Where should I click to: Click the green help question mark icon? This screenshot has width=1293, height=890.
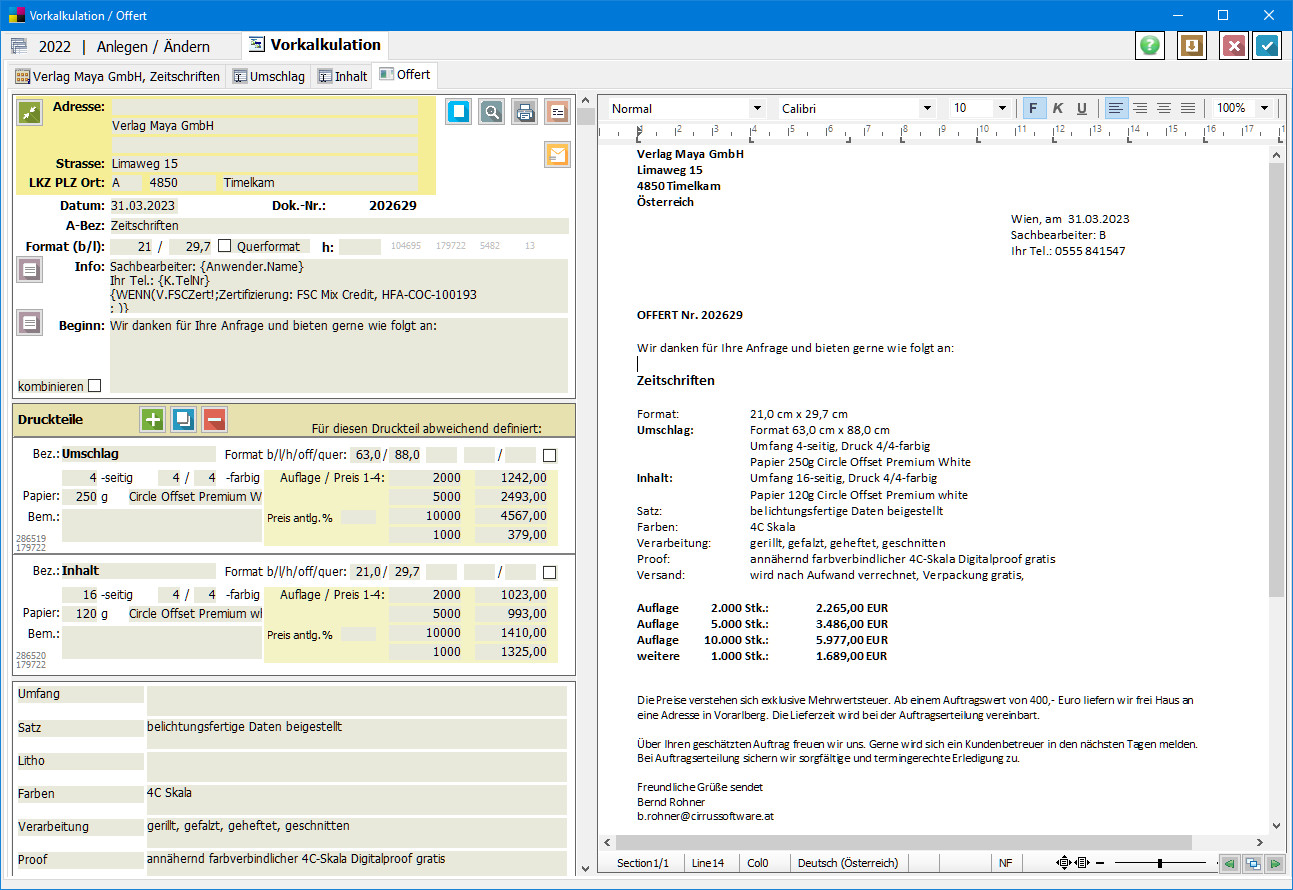click(1151, 46)
